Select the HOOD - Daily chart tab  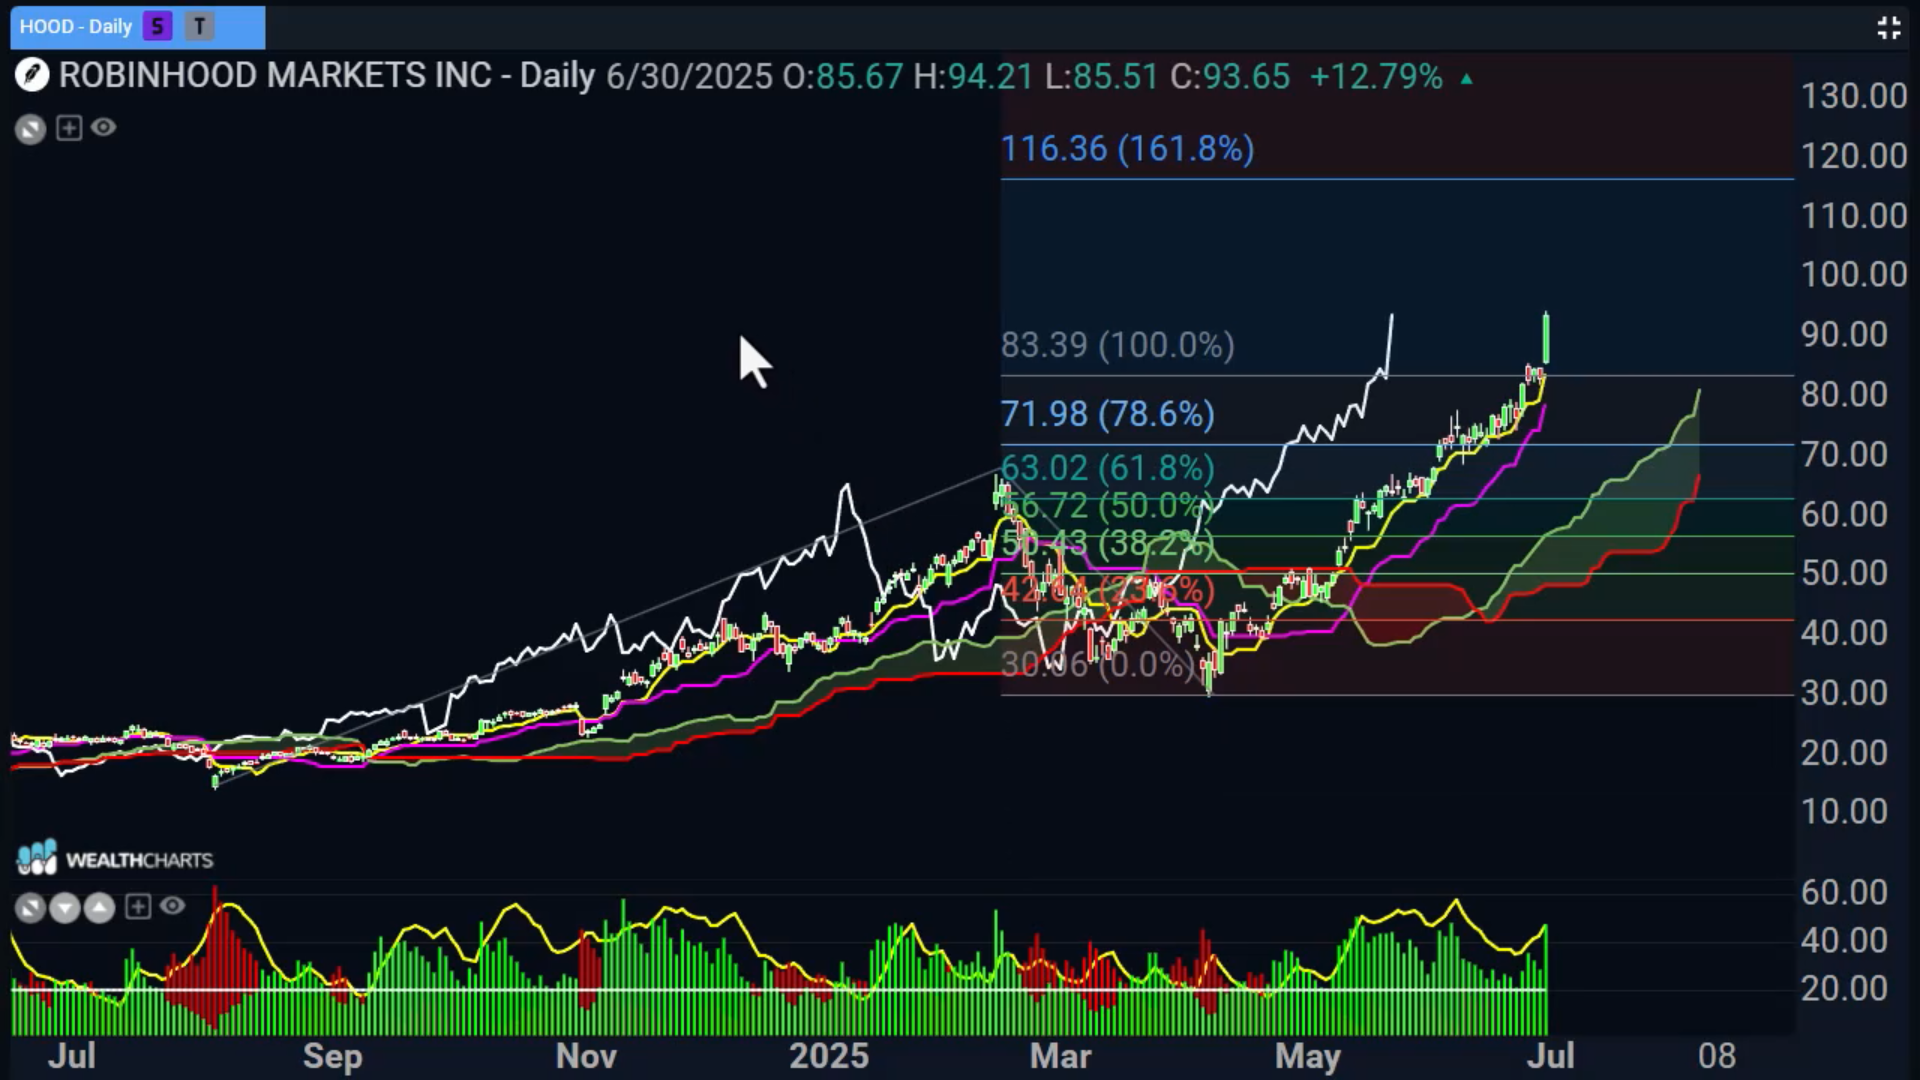pyautogui.click(x=137, y=27)
